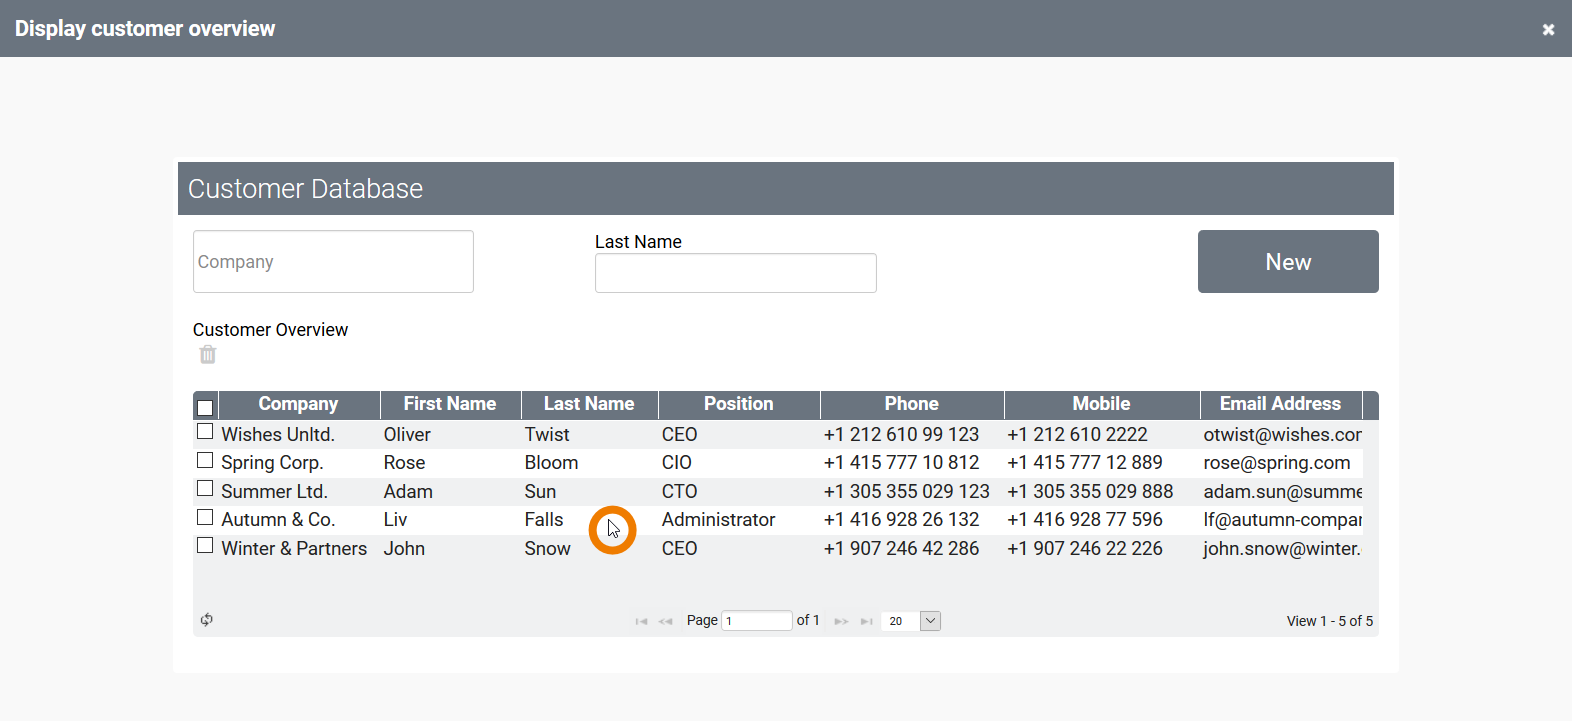Click the otwist@wishes email cell
Image resolution: width=1572 pixels, height=721 pixels.
click(x=1281, y=435)
